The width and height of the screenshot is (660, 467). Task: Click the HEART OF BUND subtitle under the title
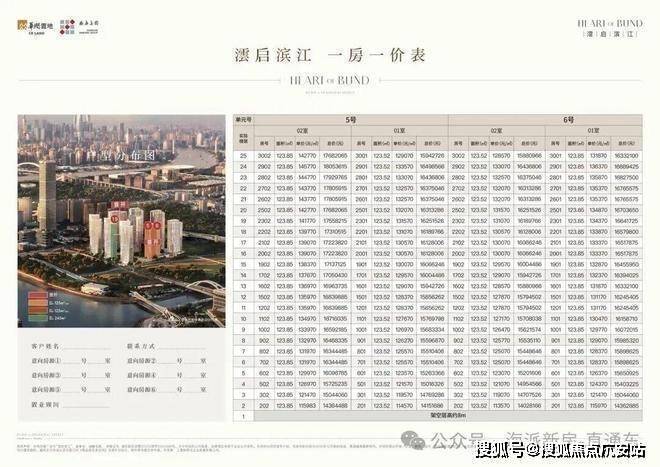click(330, 80)
